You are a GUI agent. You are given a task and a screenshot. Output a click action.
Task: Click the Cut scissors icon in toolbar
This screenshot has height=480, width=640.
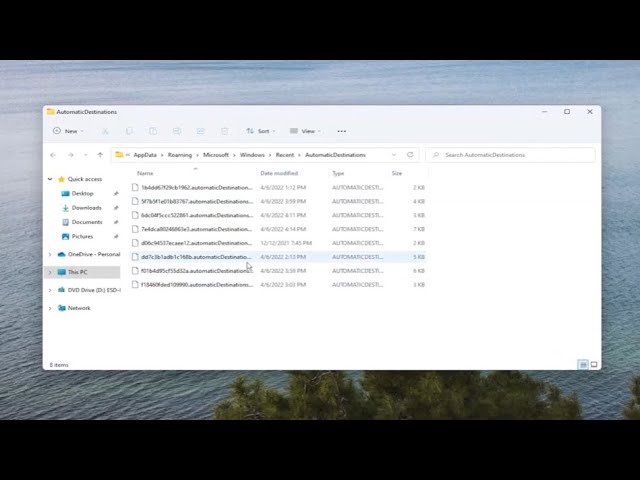point(105,131)
